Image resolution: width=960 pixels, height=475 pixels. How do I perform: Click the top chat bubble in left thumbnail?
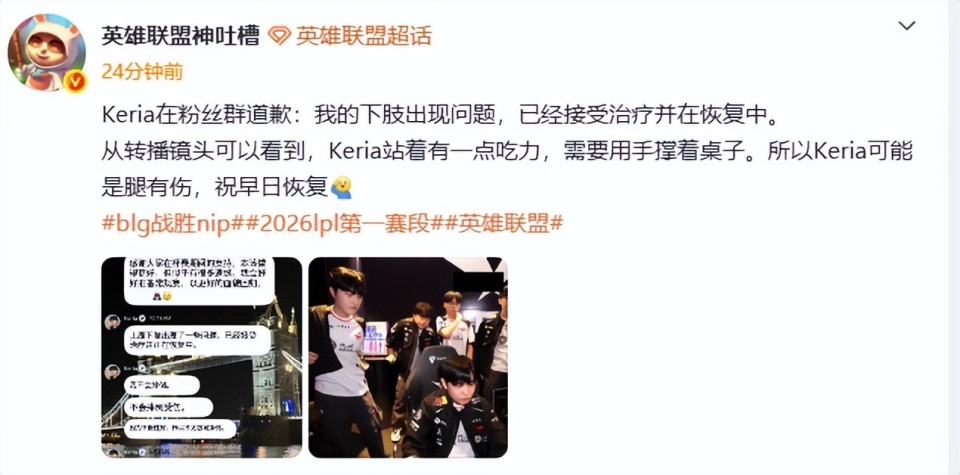tap(198, 280)
